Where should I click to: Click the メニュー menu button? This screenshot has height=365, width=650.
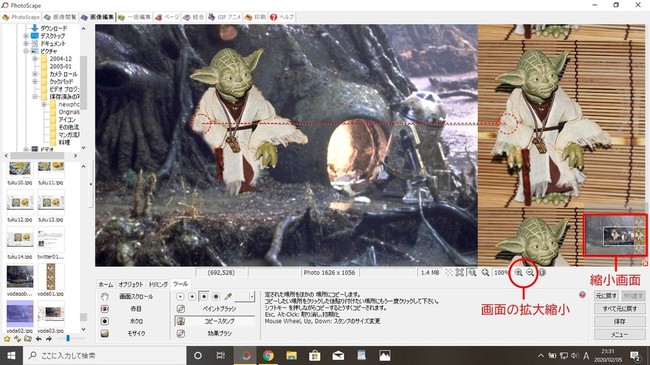click(x=619, y=334)
